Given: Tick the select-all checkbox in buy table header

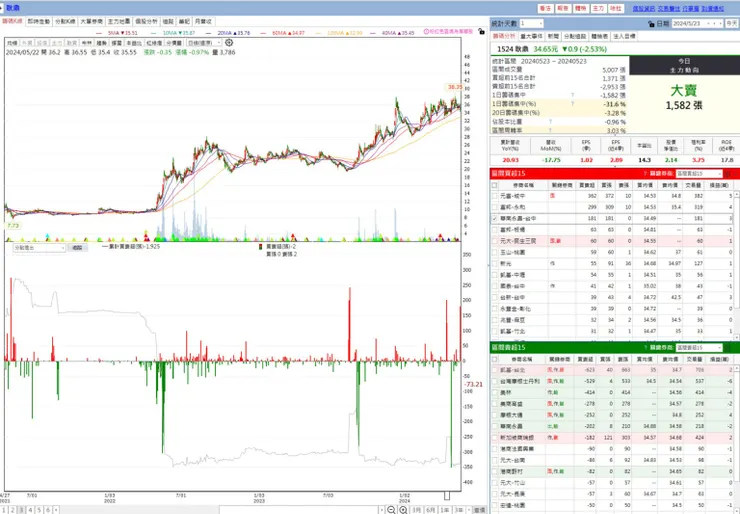Looking at the screenshot, I should click(x=495, y=185).
